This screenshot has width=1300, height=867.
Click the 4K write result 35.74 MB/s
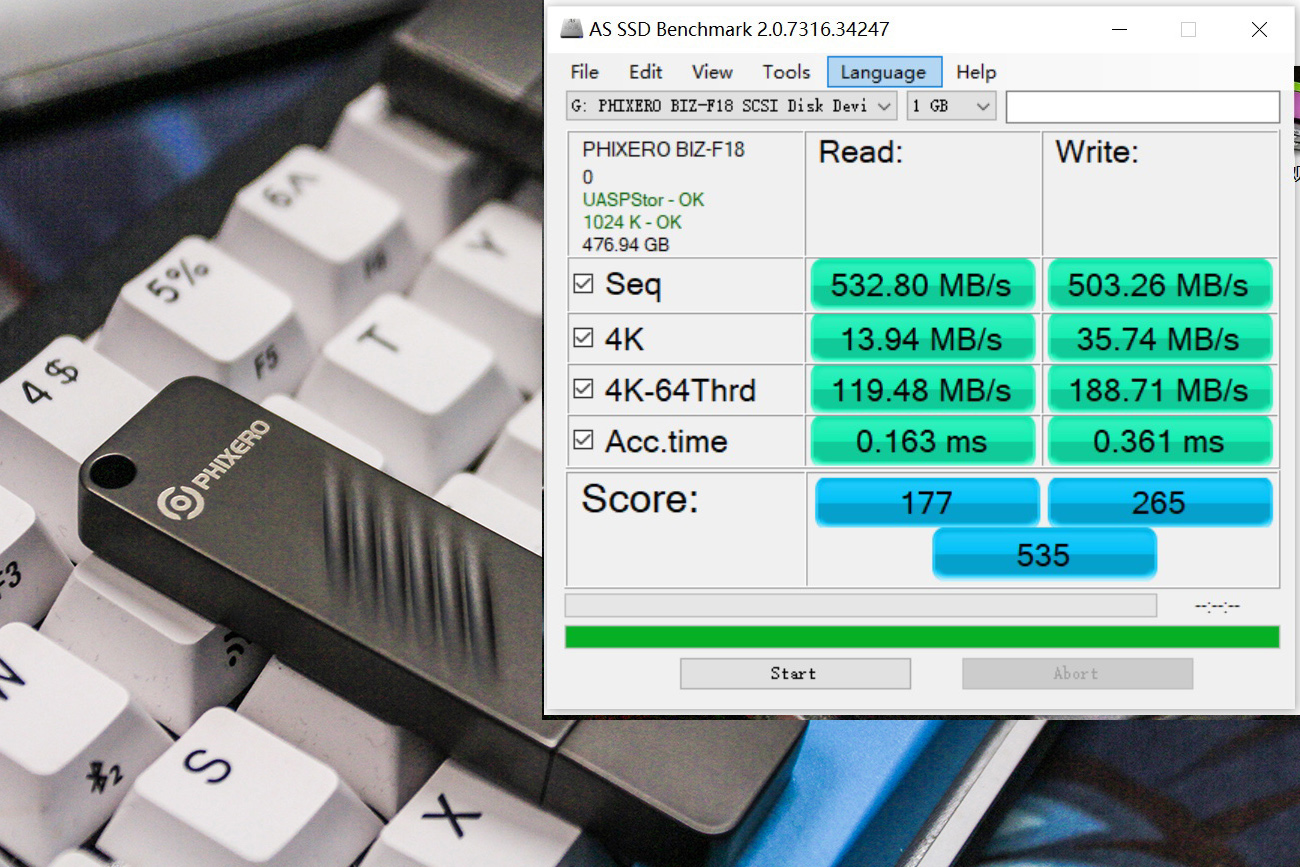pyautogui.click(x=1159, y=339)
